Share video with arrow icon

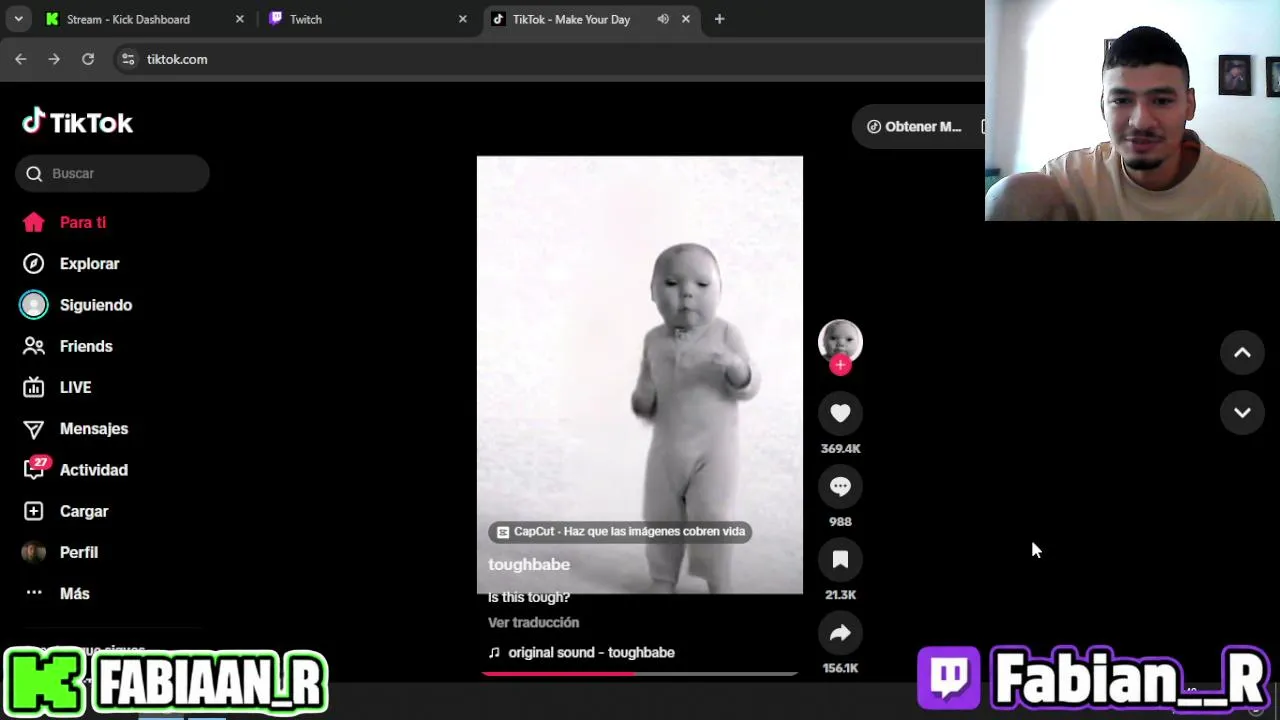point(840,632)
